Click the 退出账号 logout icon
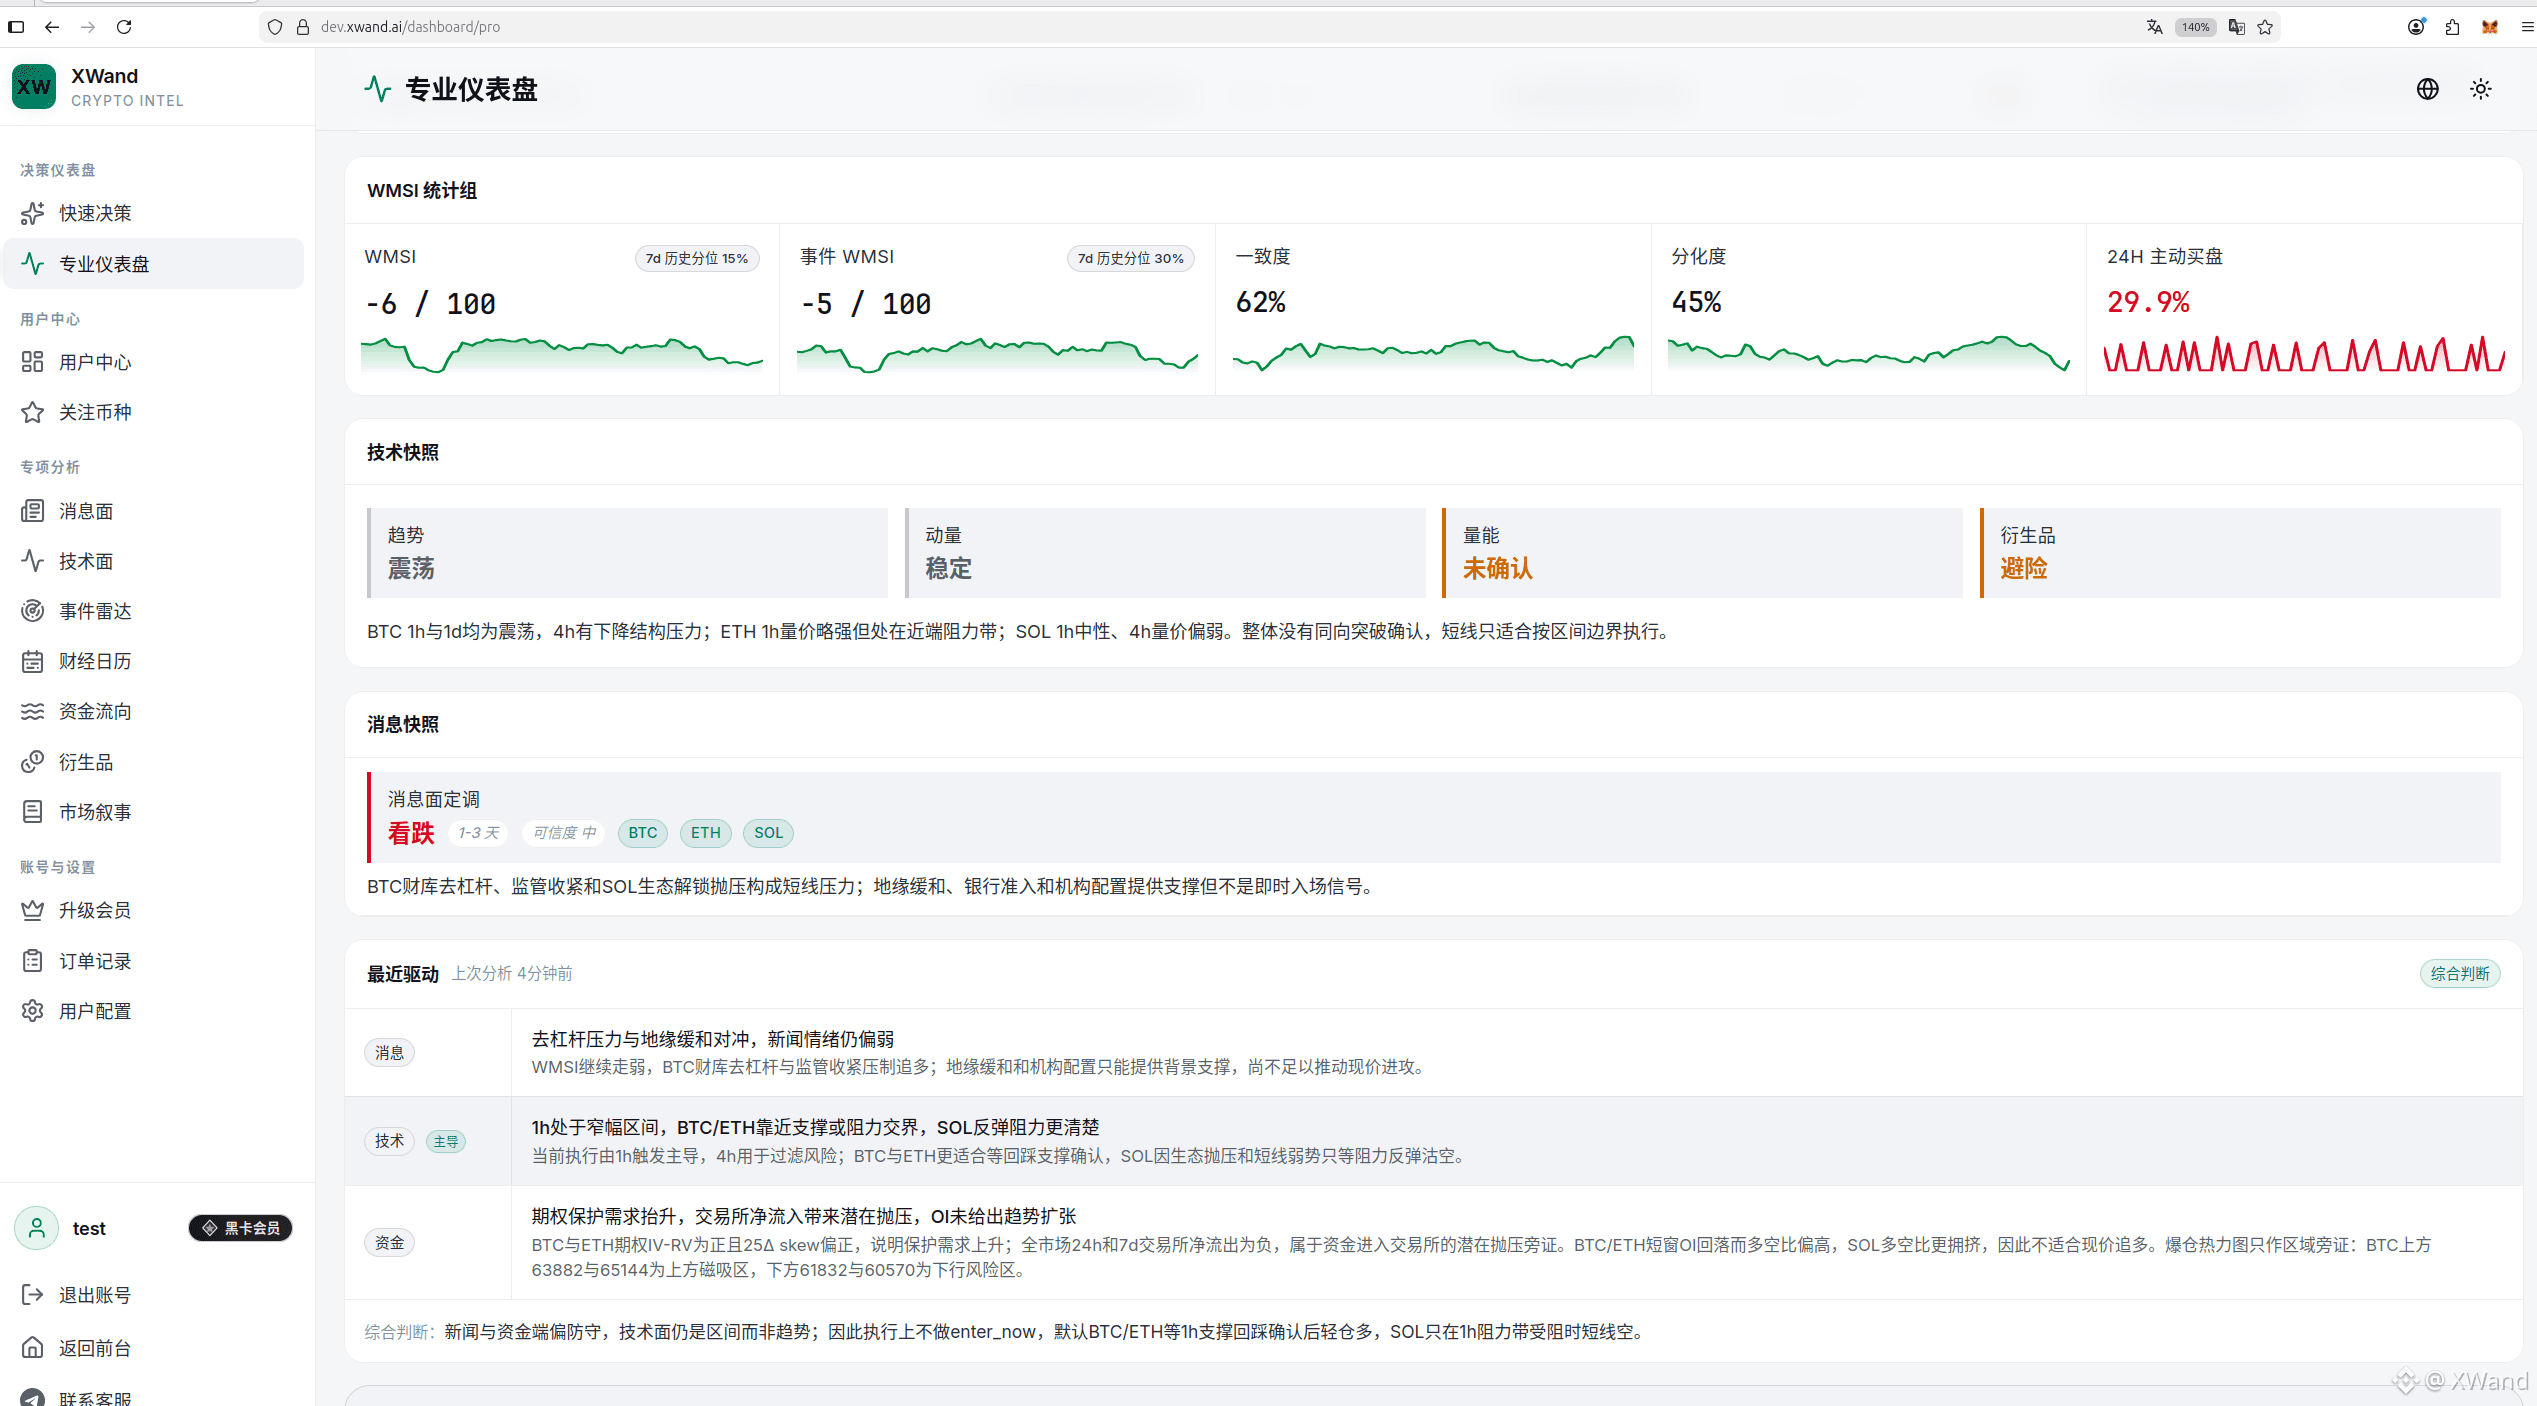Screen dimensions: 2537x1406 [x=33, y=1295]
